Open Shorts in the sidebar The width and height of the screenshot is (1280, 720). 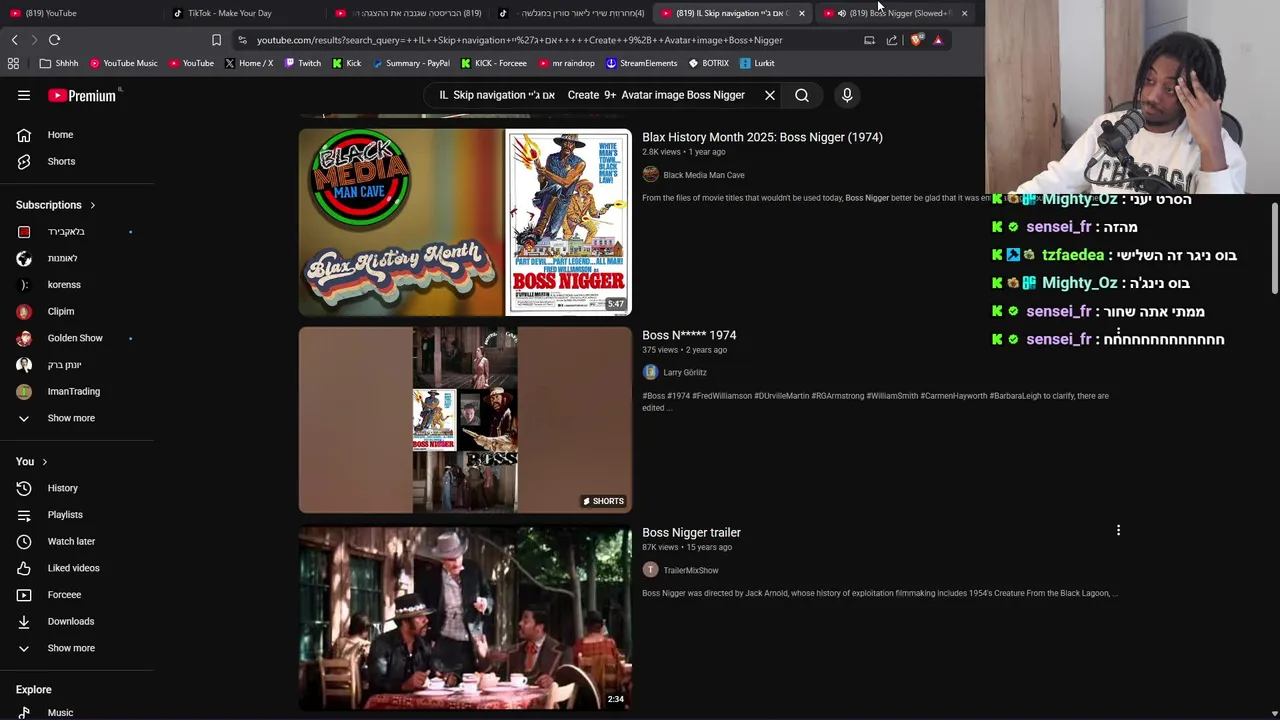(x=77, y=161)
